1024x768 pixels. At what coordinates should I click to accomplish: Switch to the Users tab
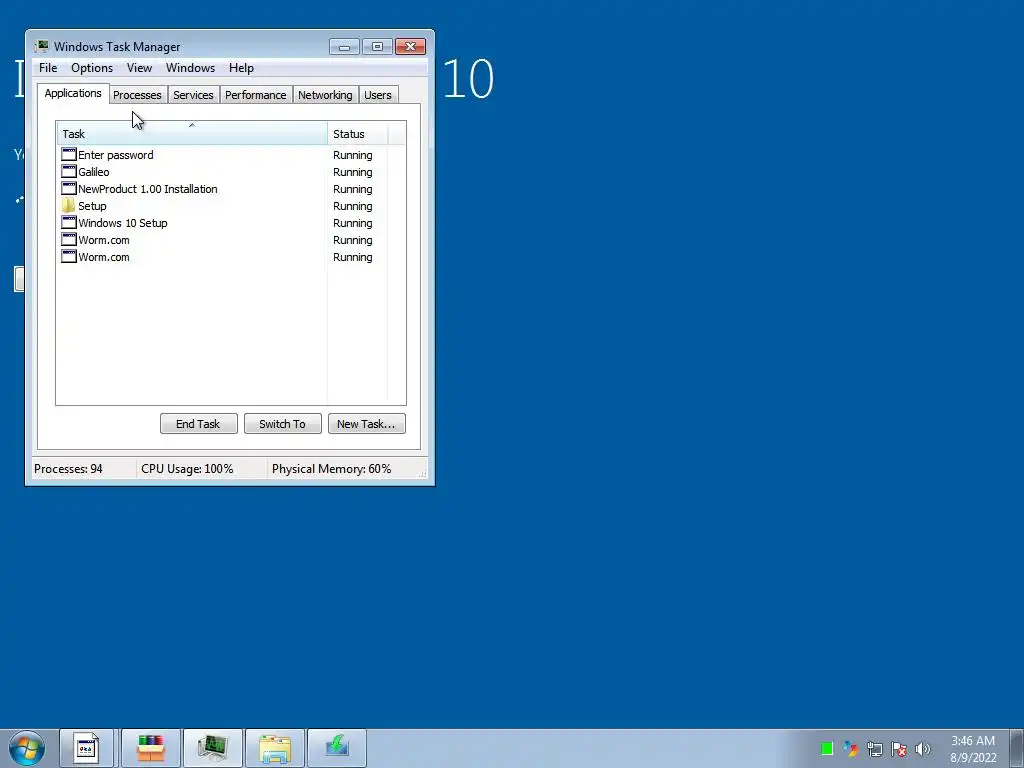(x=377, y=95)
